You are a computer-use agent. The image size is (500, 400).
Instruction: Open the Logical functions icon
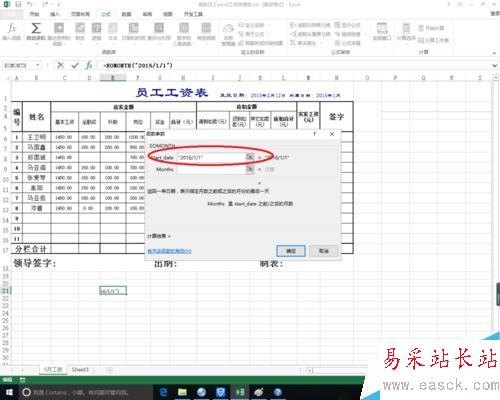[96, 28]
